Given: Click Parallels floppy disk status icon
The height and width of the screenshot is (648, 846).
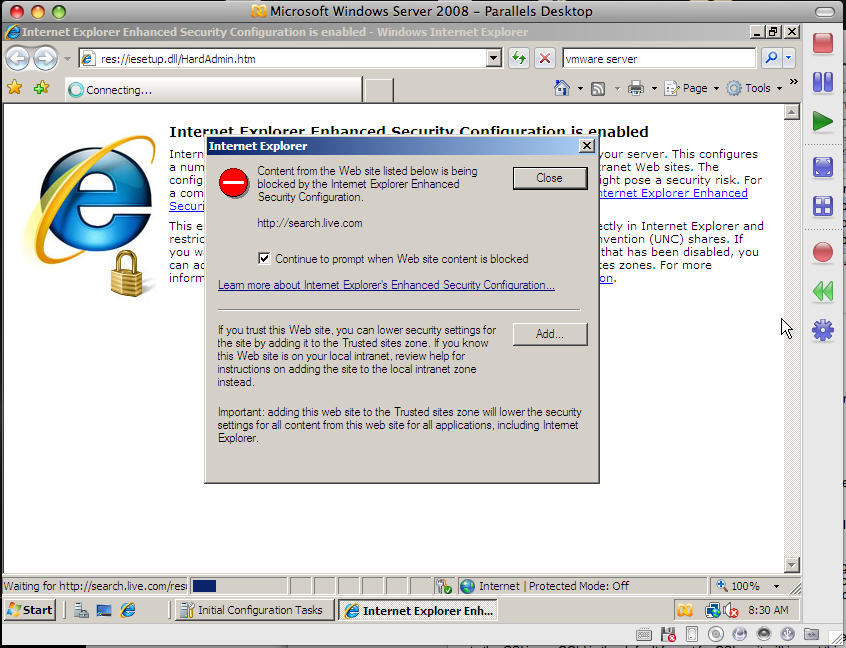Looking at the screenshot, I should click(x=668, y=634).
